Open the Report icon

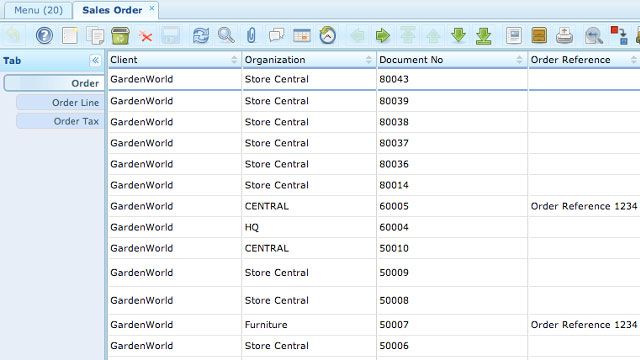(513, 36)
